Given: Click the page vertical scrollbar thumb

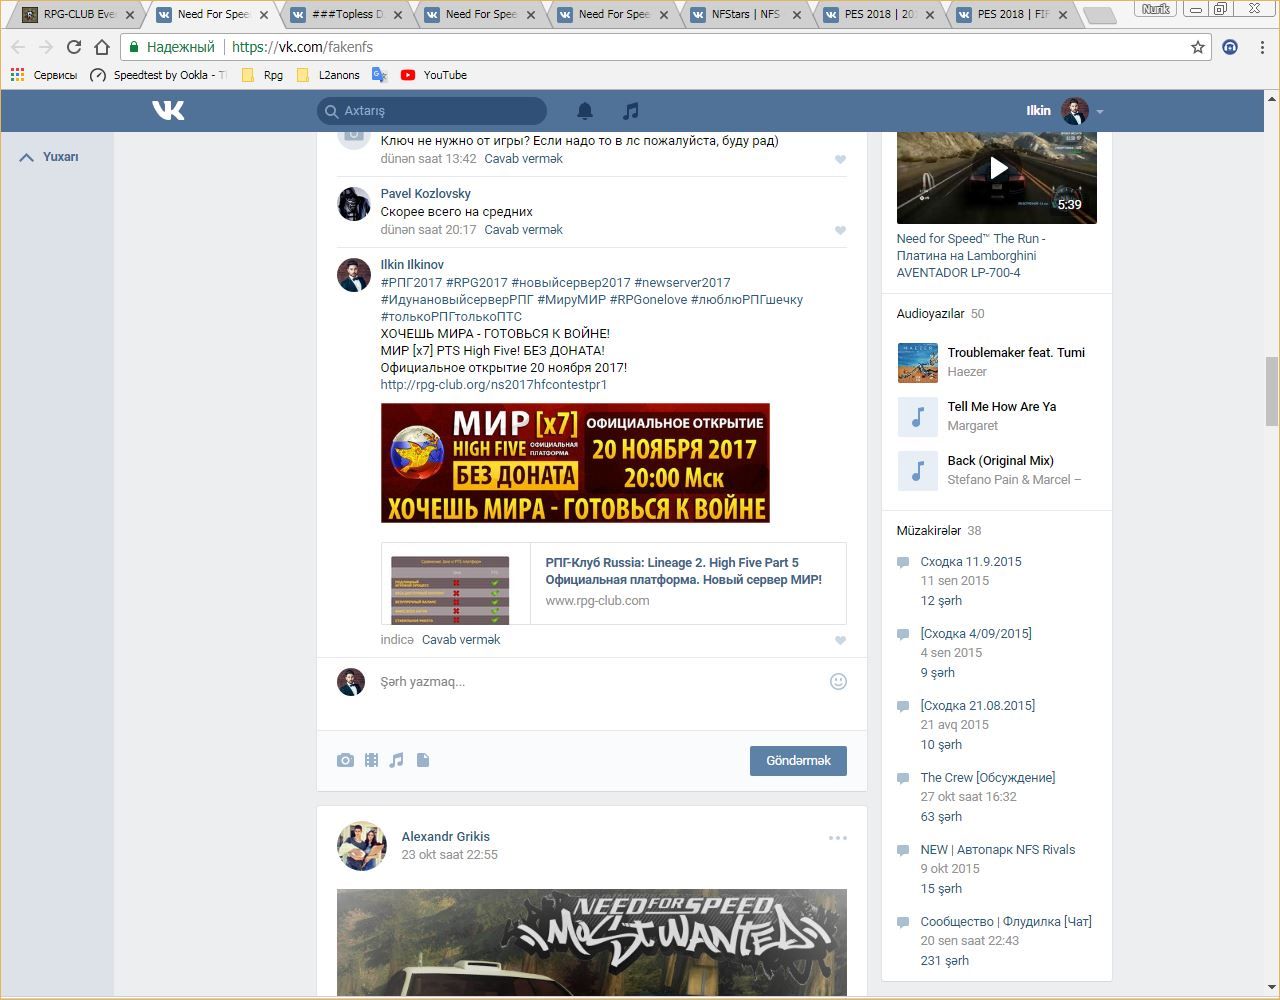Looking at the screenshot, I should 1272,391.
